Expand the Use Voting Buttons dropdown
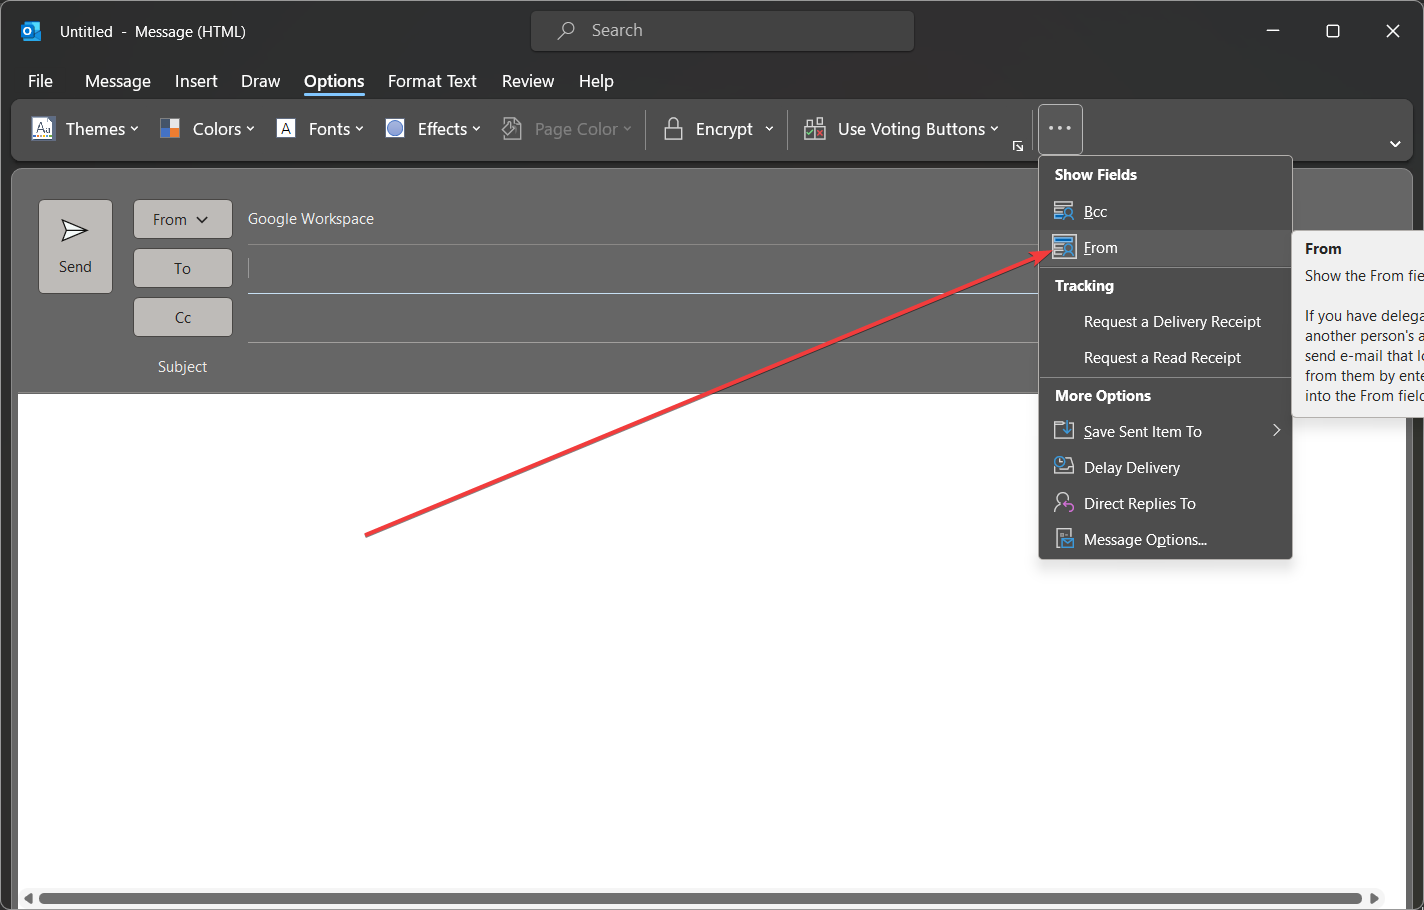 click(x=994, y=129)
